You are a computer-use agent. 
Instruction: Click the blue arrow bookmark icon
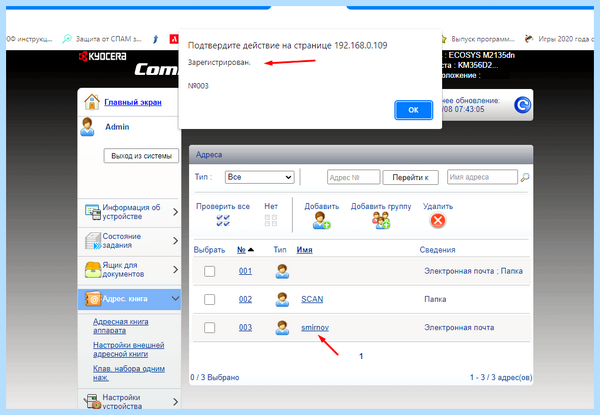[156, 39]
